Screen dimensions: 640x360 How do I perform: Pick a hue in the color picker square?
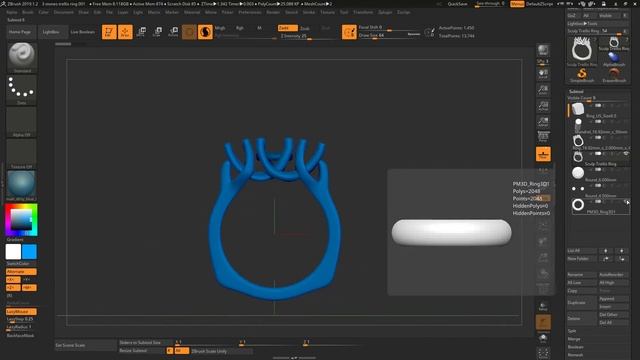(21, 220)
